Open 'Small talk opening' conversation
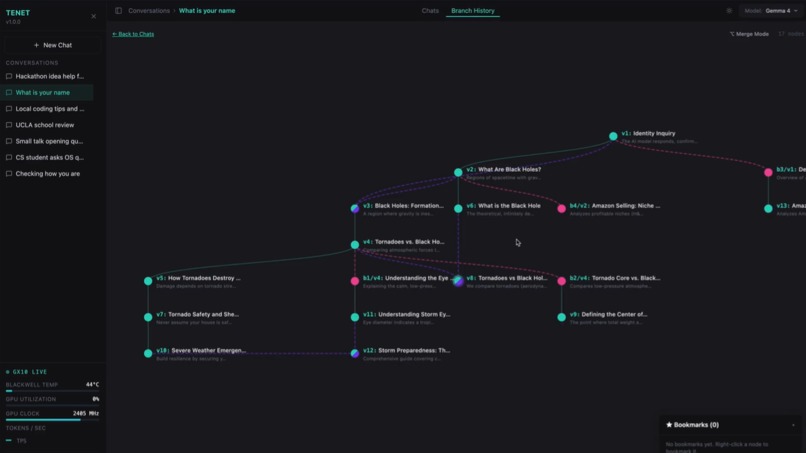This screenshot has width=806, height=453. (x=46, y=141)
